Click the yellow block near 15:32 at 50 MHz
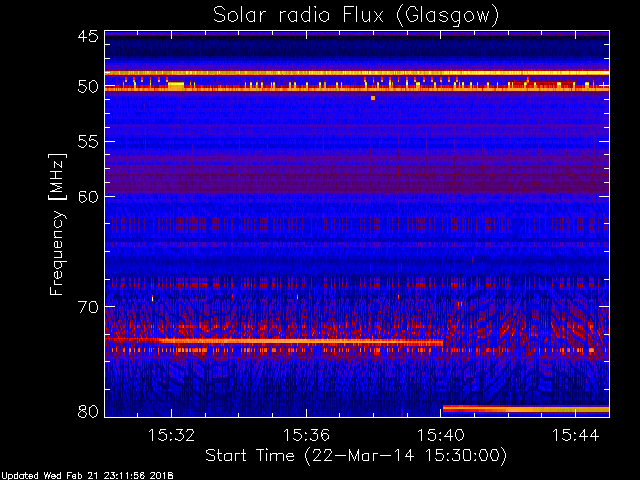This screenshot has height=480, width=640. (176, 86)
